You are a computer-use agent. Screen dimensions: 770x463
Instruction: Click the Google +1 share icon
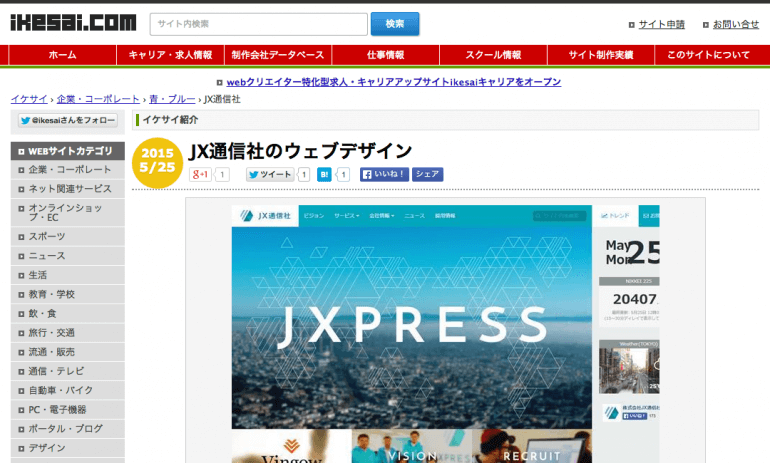click(200, 174)
